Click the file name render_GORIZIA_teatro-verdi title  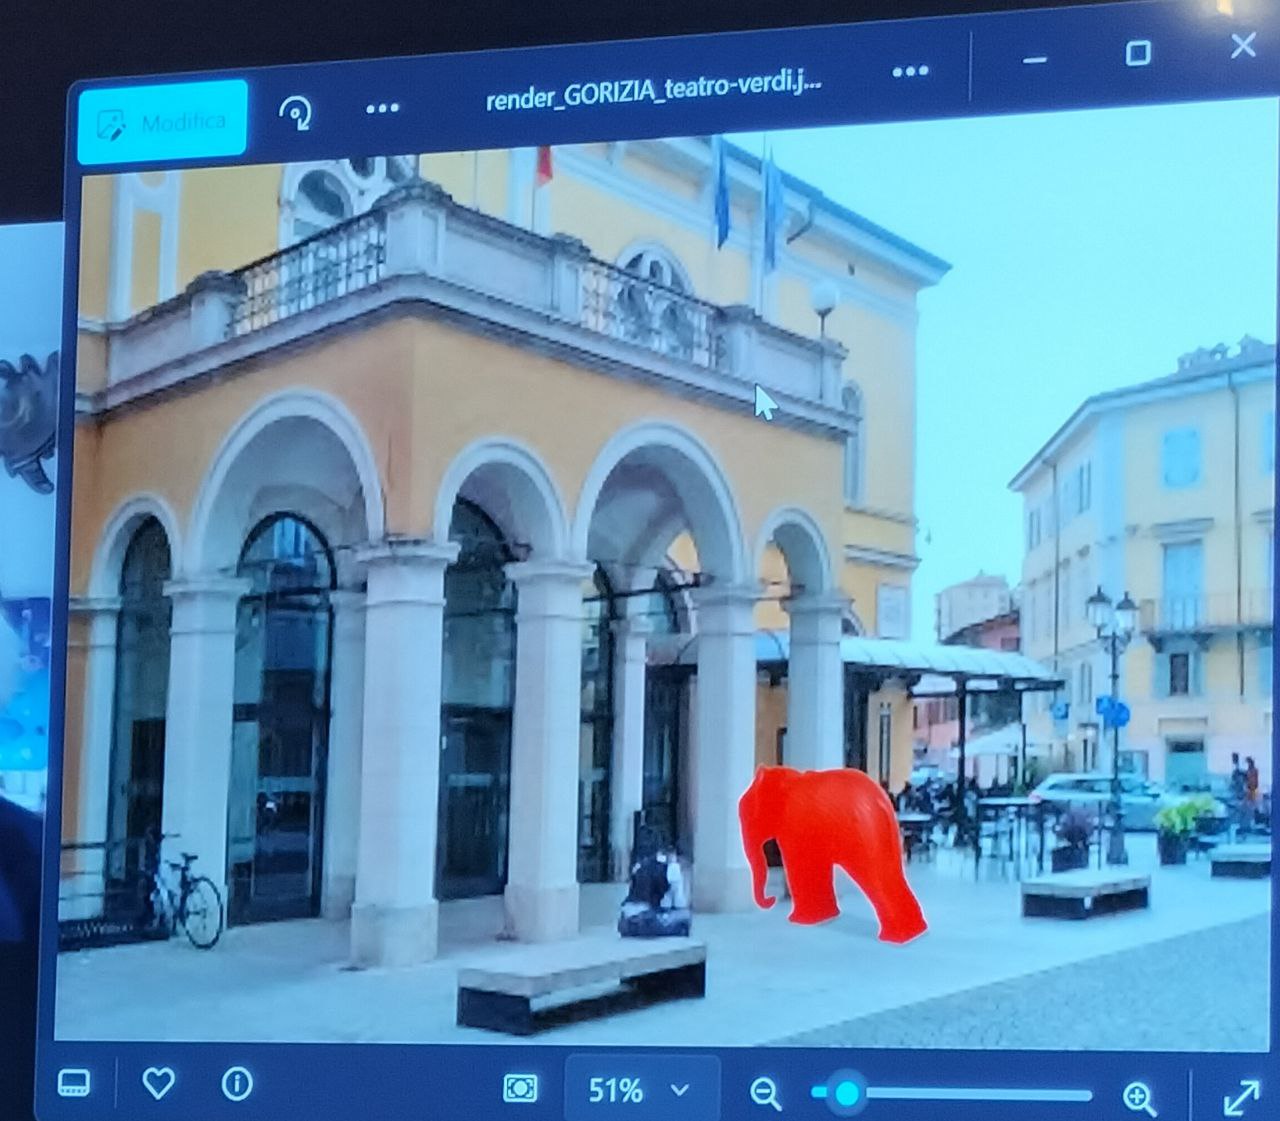(x=653, y=88)
